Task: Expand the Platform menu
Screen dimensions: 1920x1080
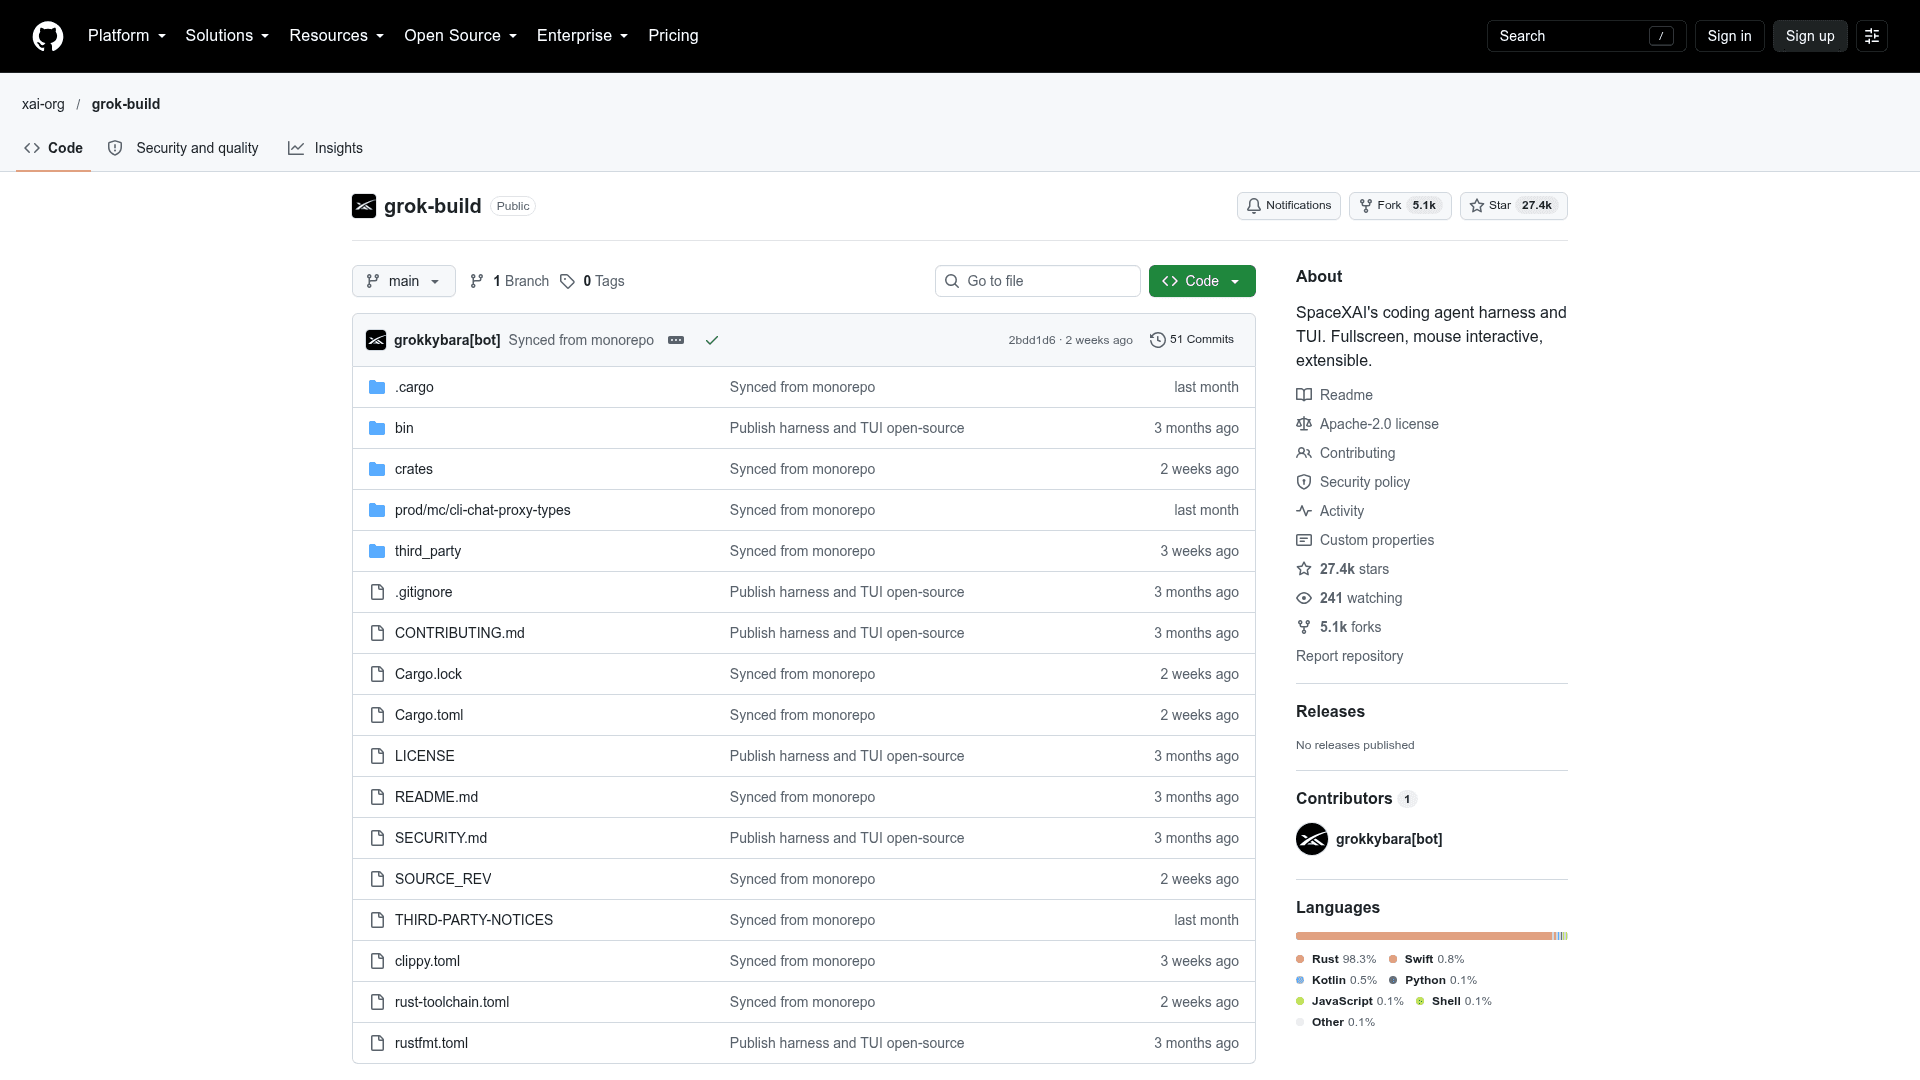Action: pos(127,36)
